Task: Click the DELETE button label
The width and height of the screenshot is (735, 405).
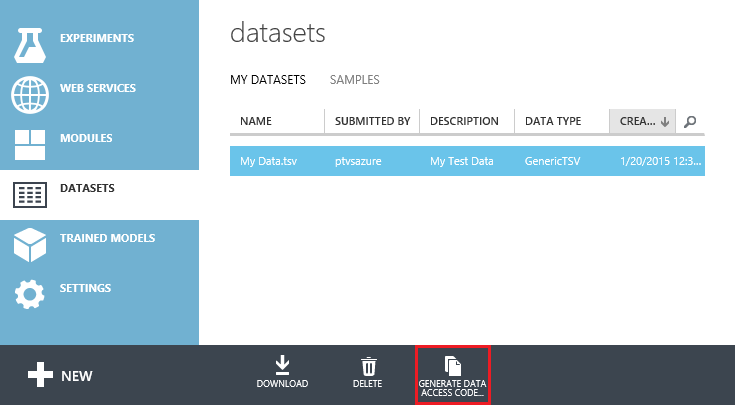Action: coord(368,383)
